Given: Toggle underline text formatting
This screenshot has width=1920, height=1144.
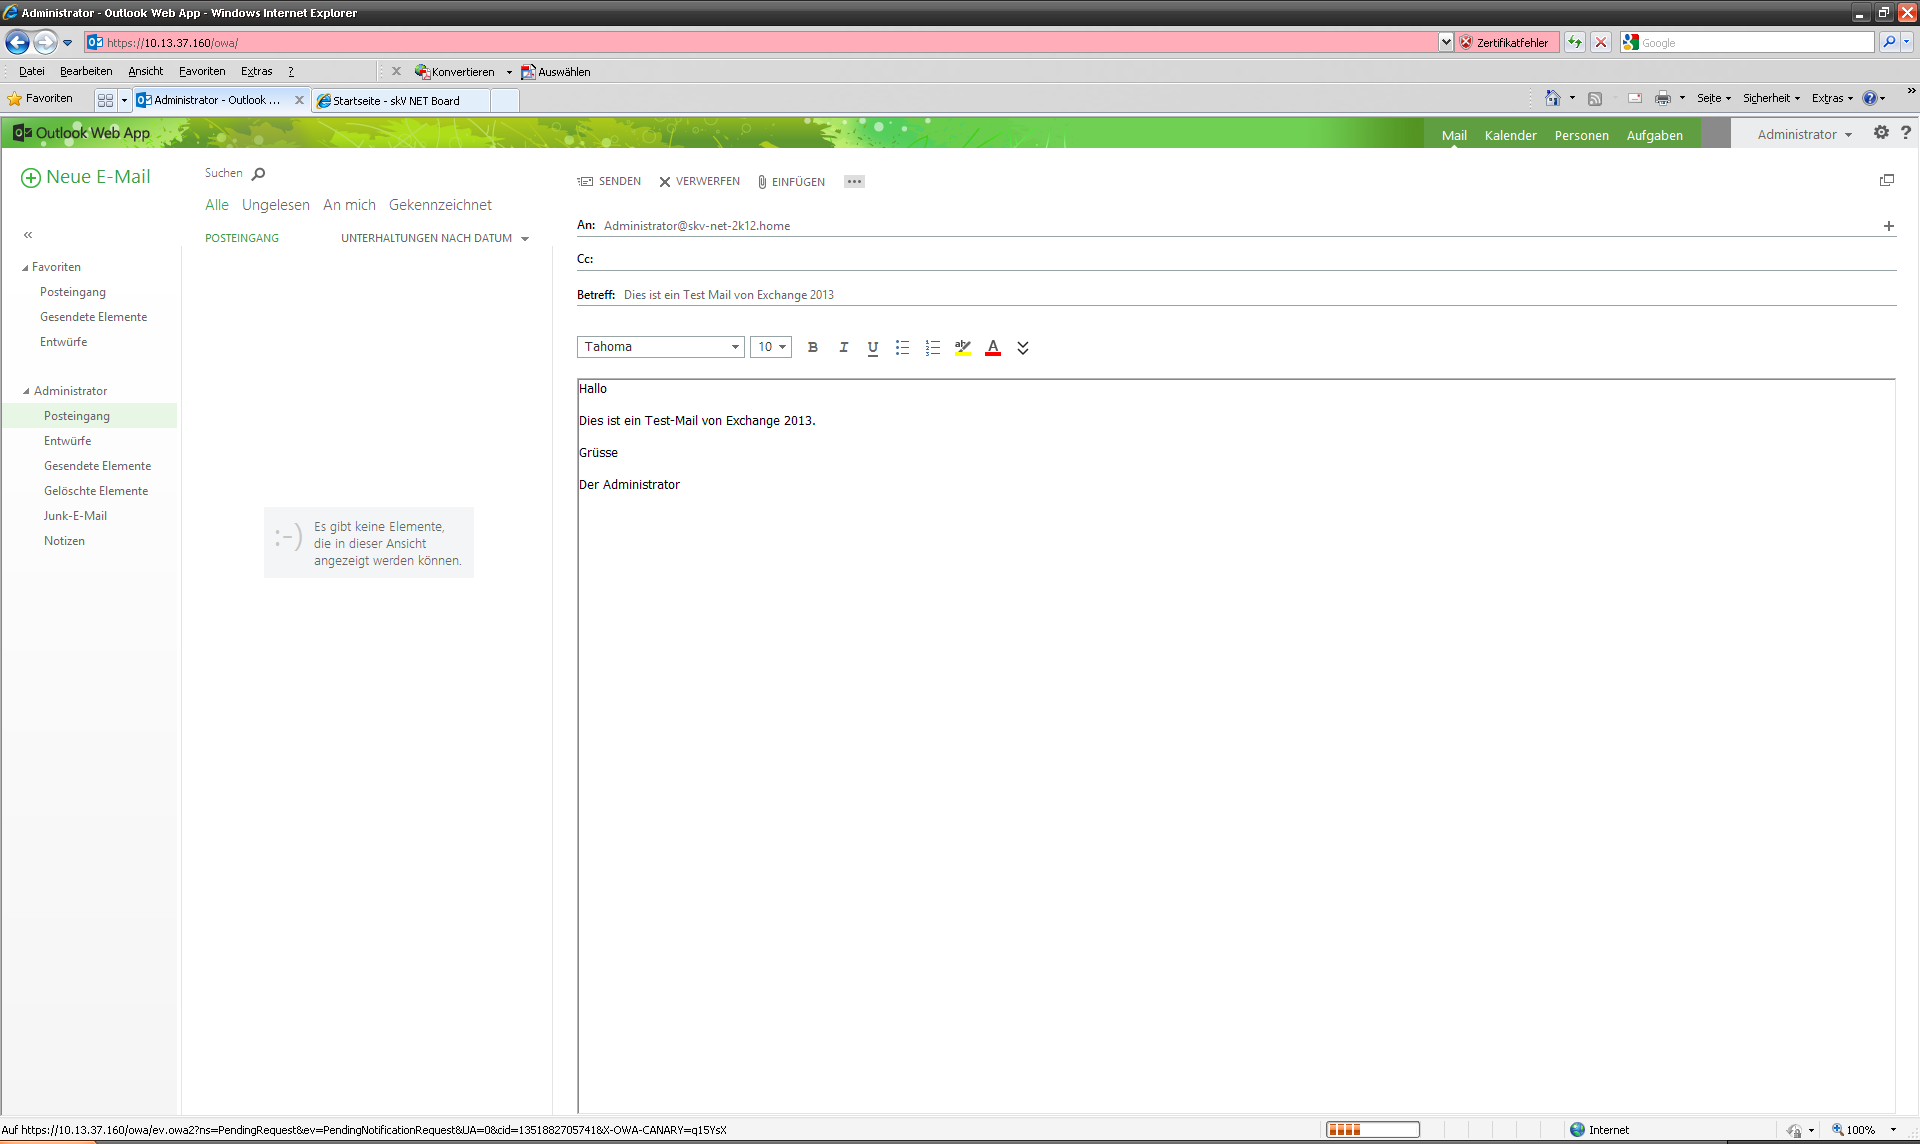Looking at the screenshot, I should pyautogui.click(x=873, y=347).
